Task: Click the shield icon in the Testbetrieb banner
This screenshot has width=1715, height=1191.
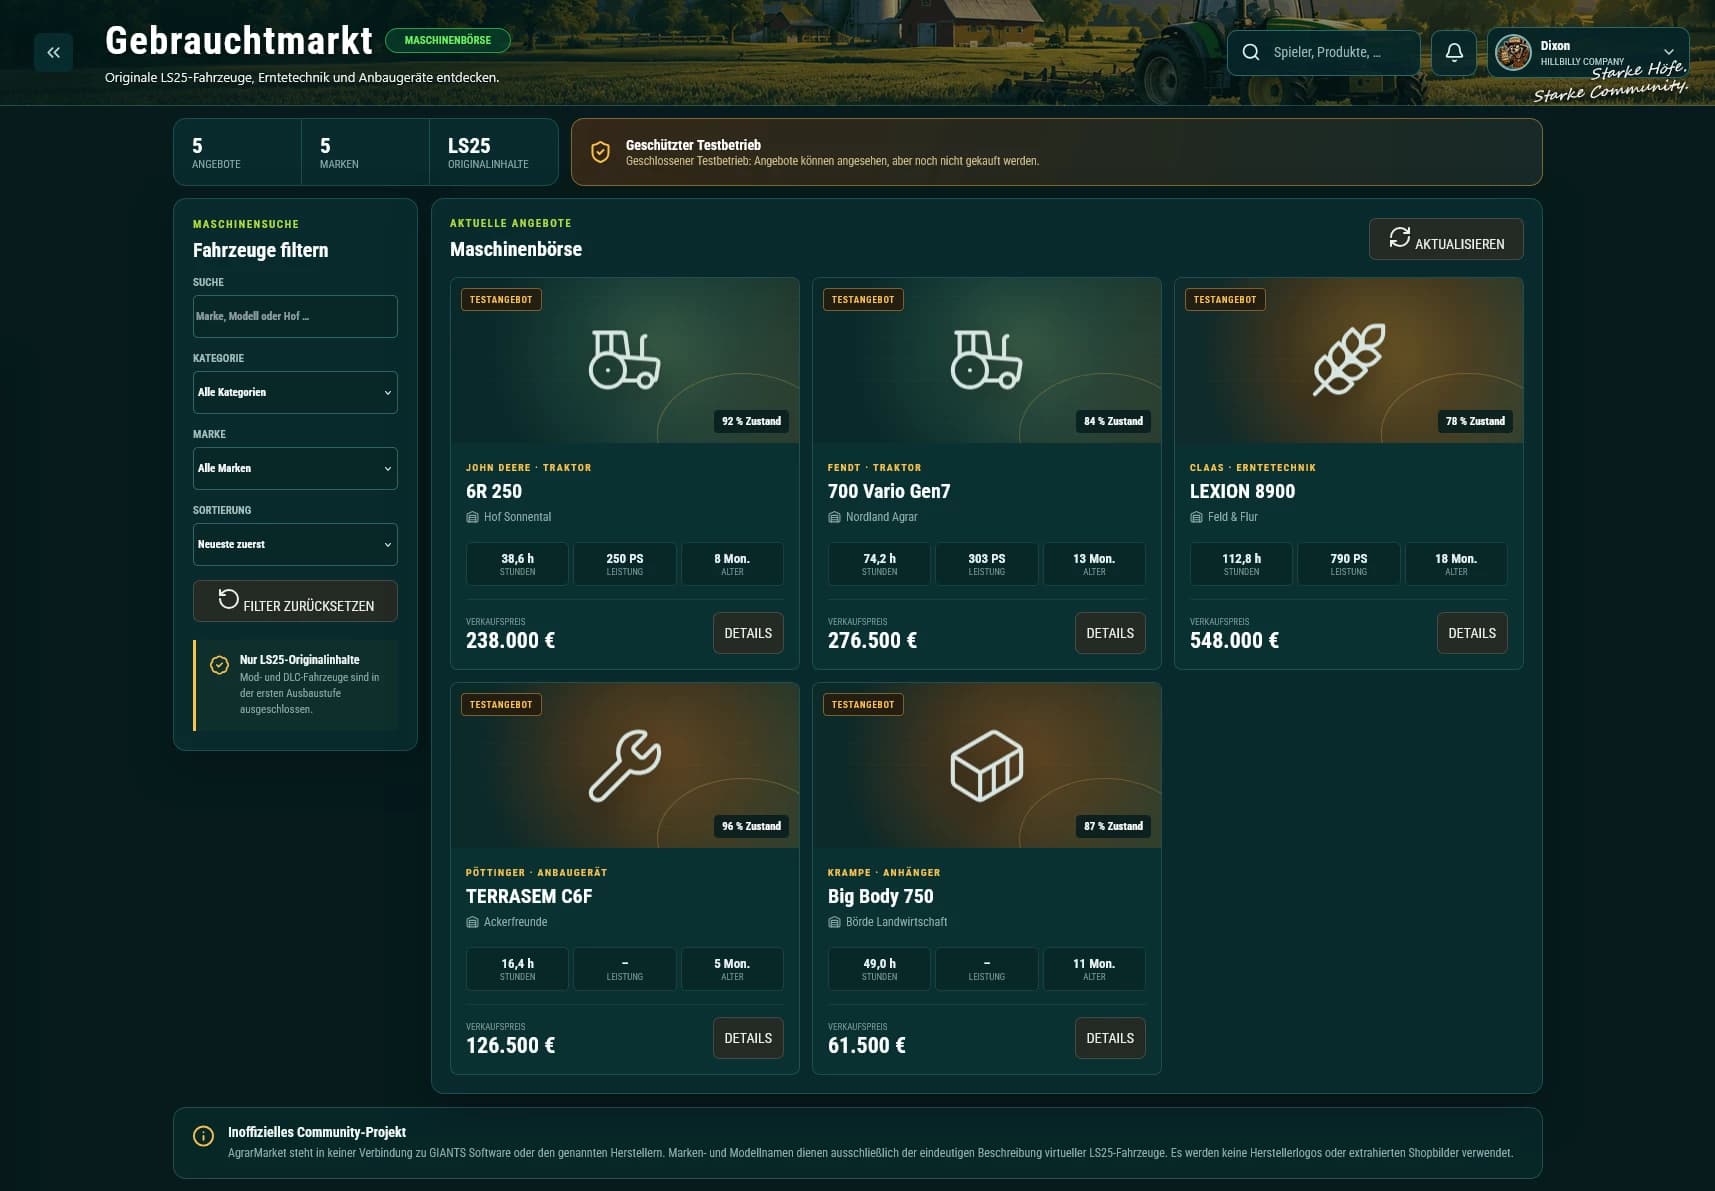Action: pos(600,152)
